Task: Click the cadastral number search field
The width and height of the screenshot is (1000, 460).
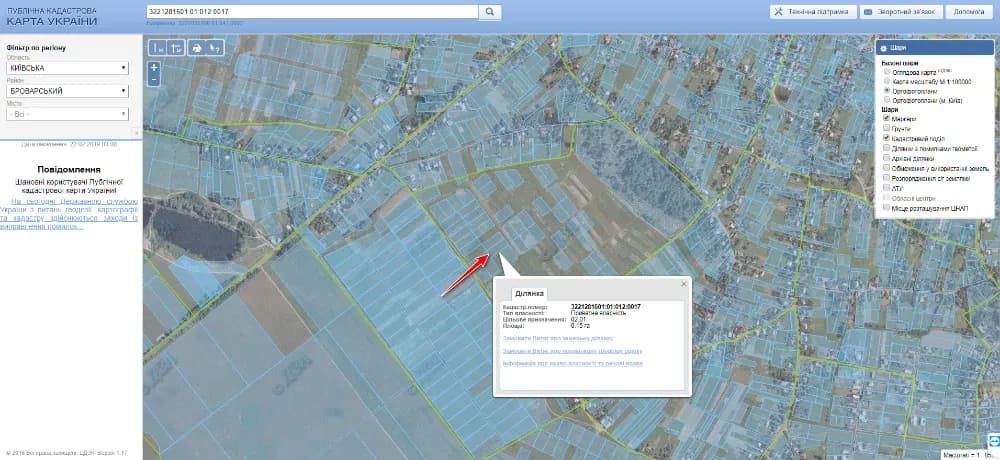Action: tap(312, 11)
